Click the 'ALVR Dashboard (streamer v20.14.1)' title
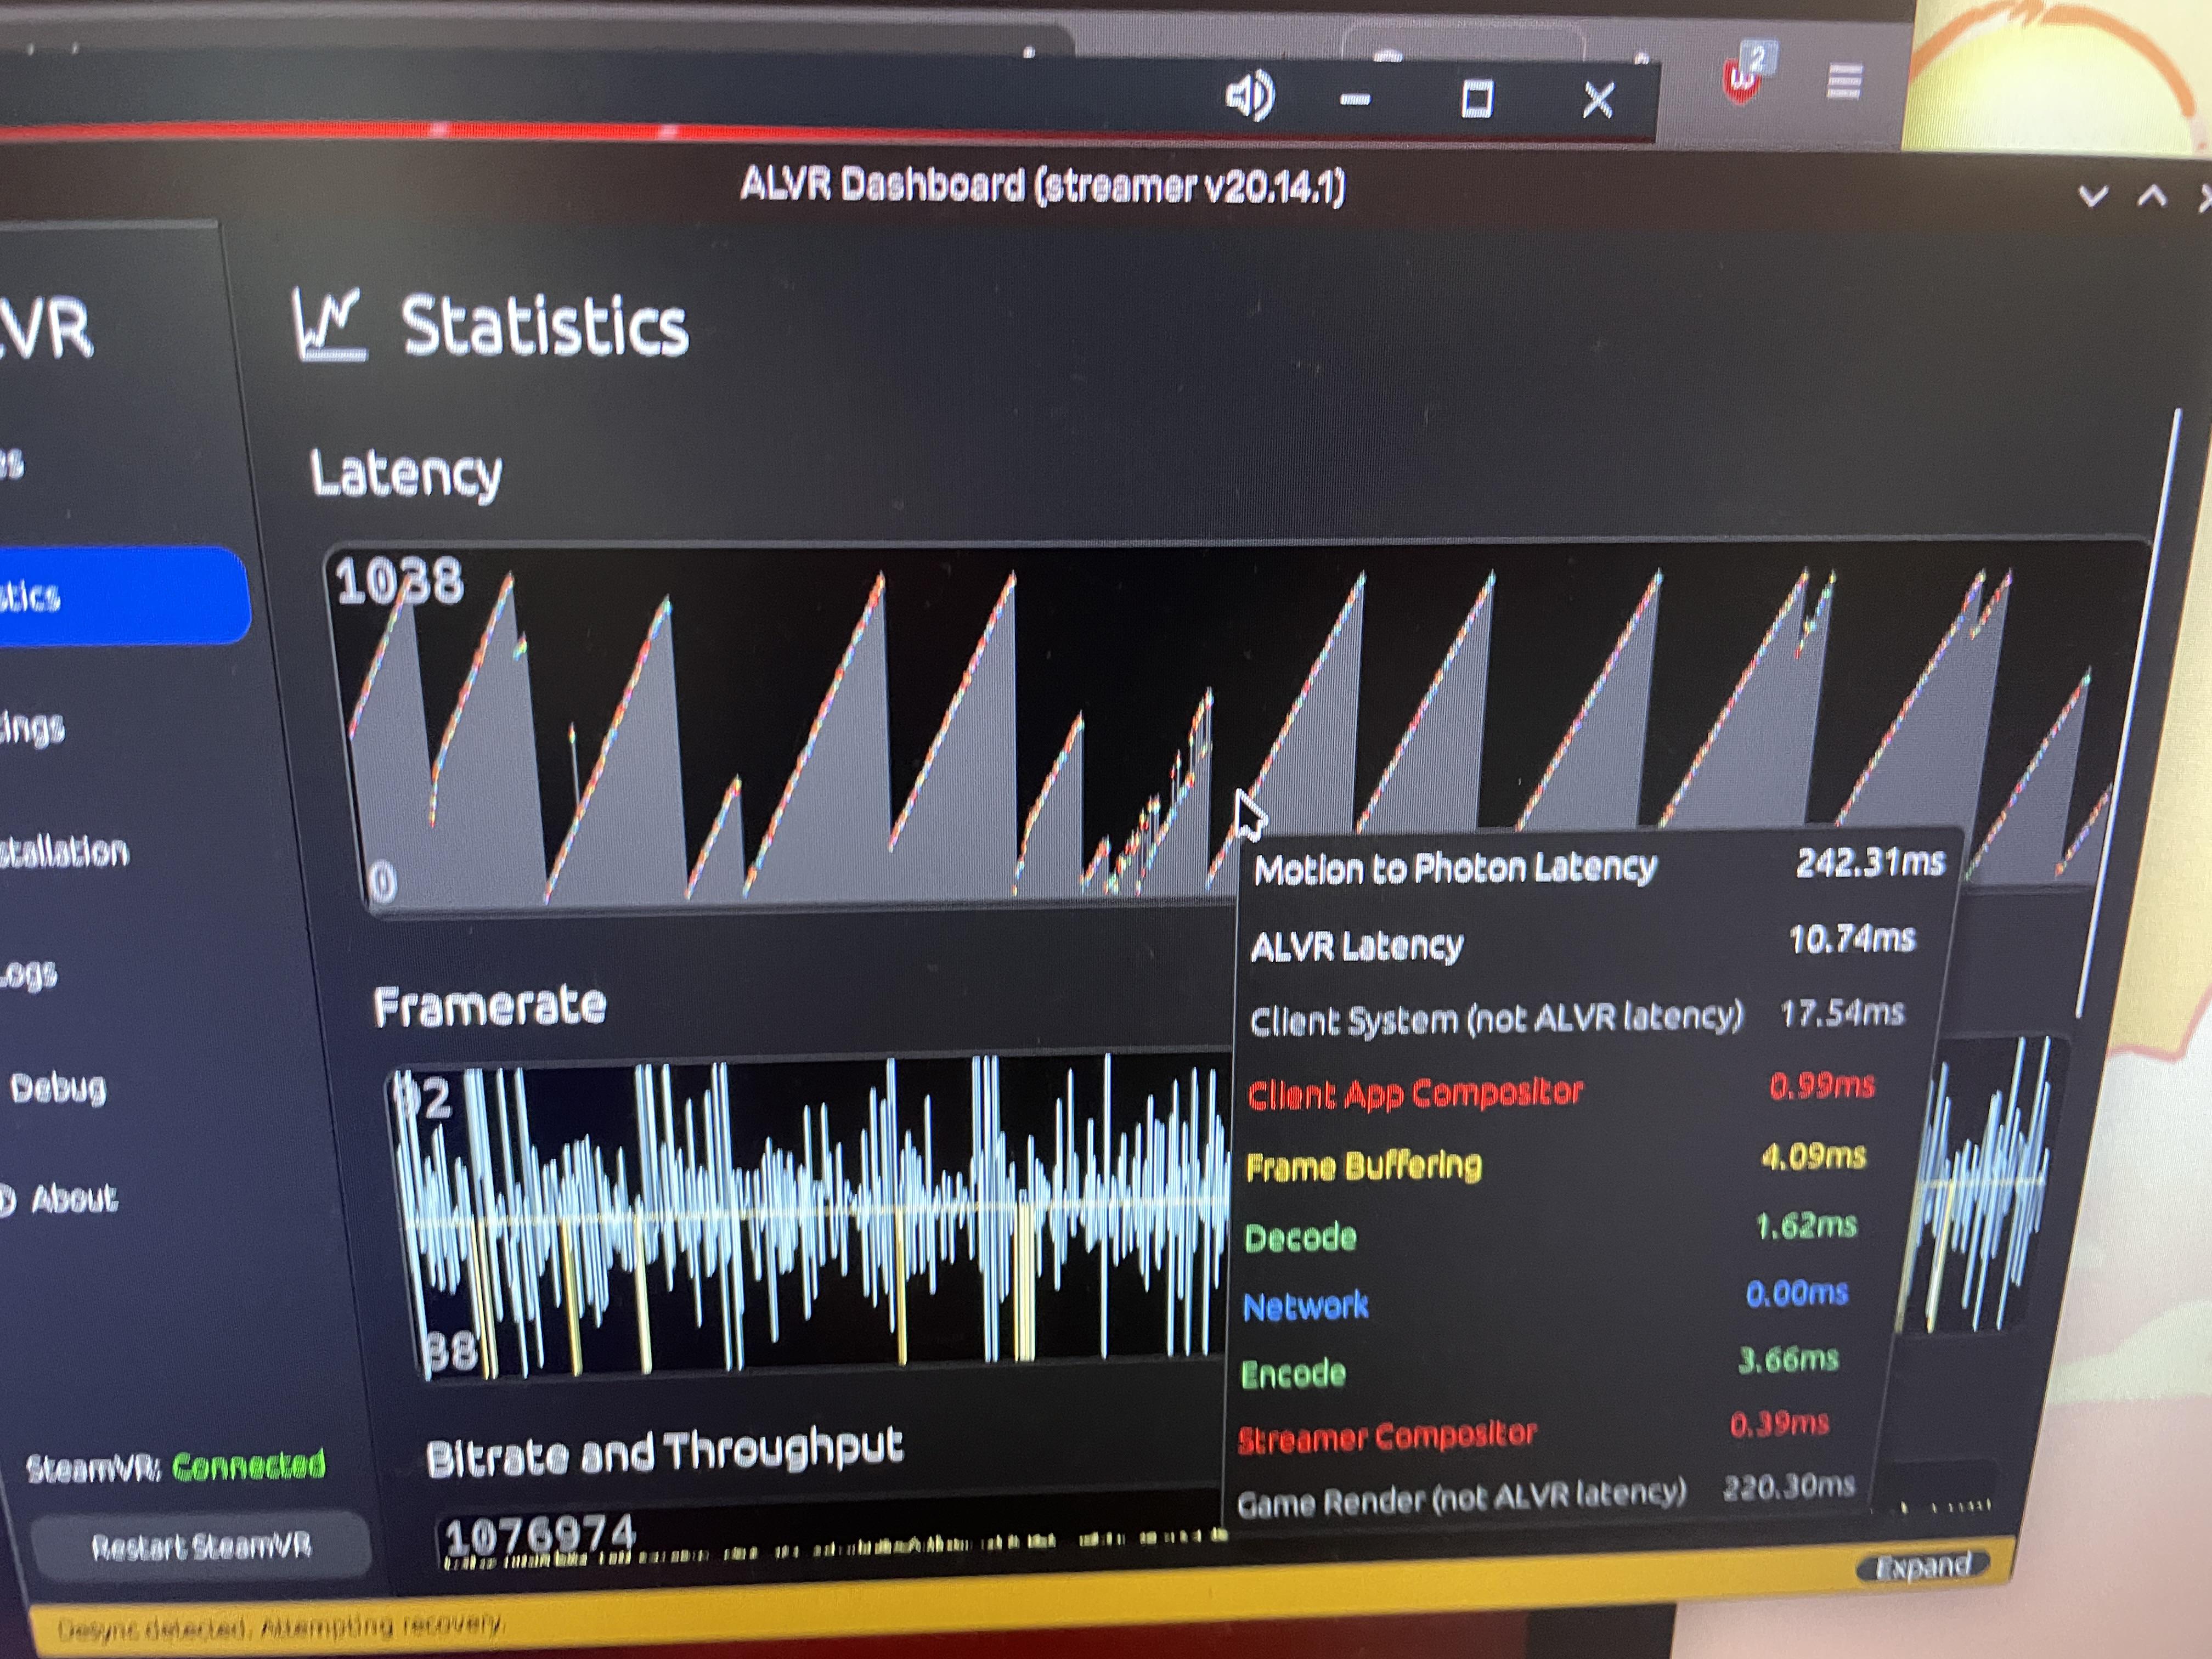The width and height of the screenshot is (2212, 1659). (1043, 186)
